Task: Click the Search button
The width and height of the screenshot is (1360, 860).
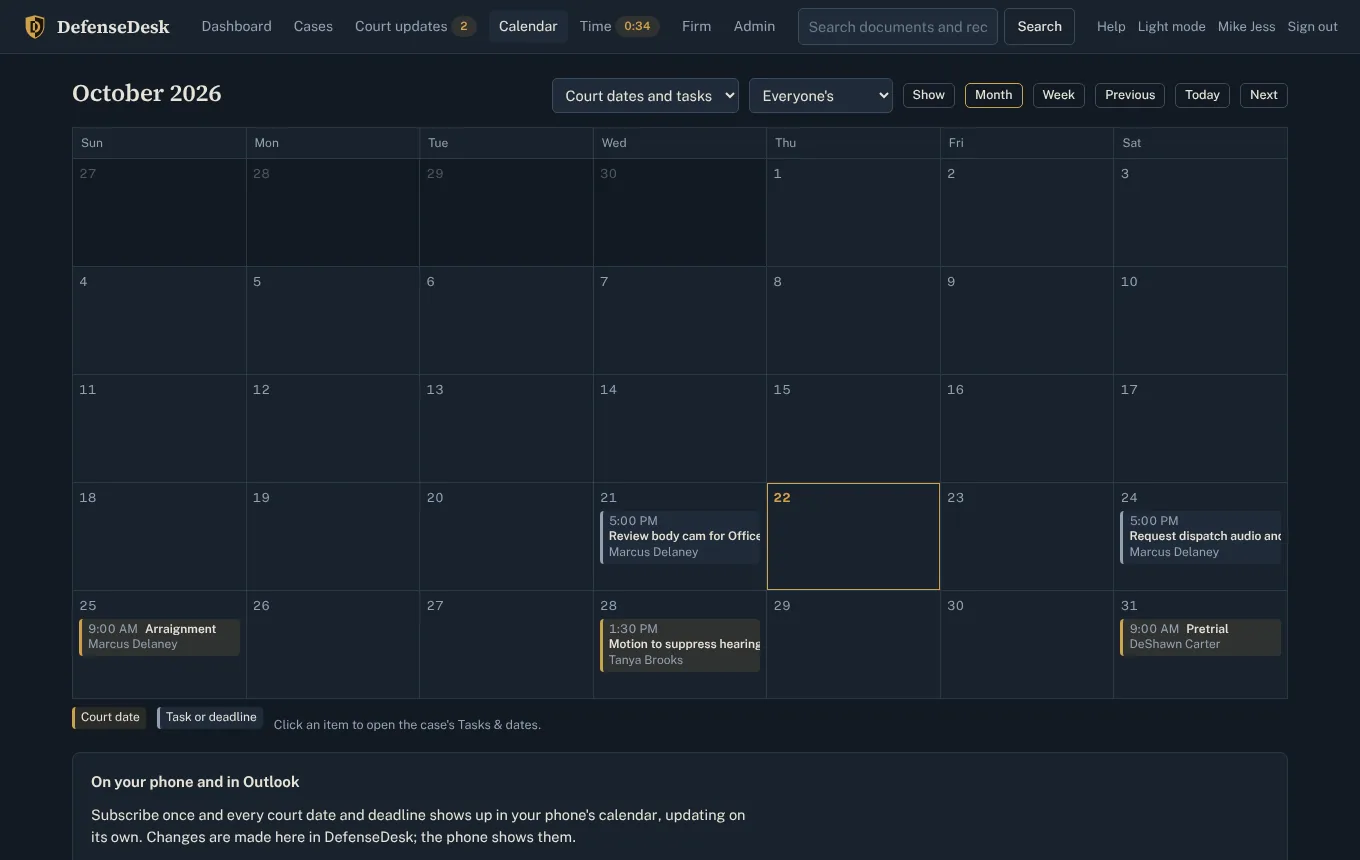Action: 1039,27
